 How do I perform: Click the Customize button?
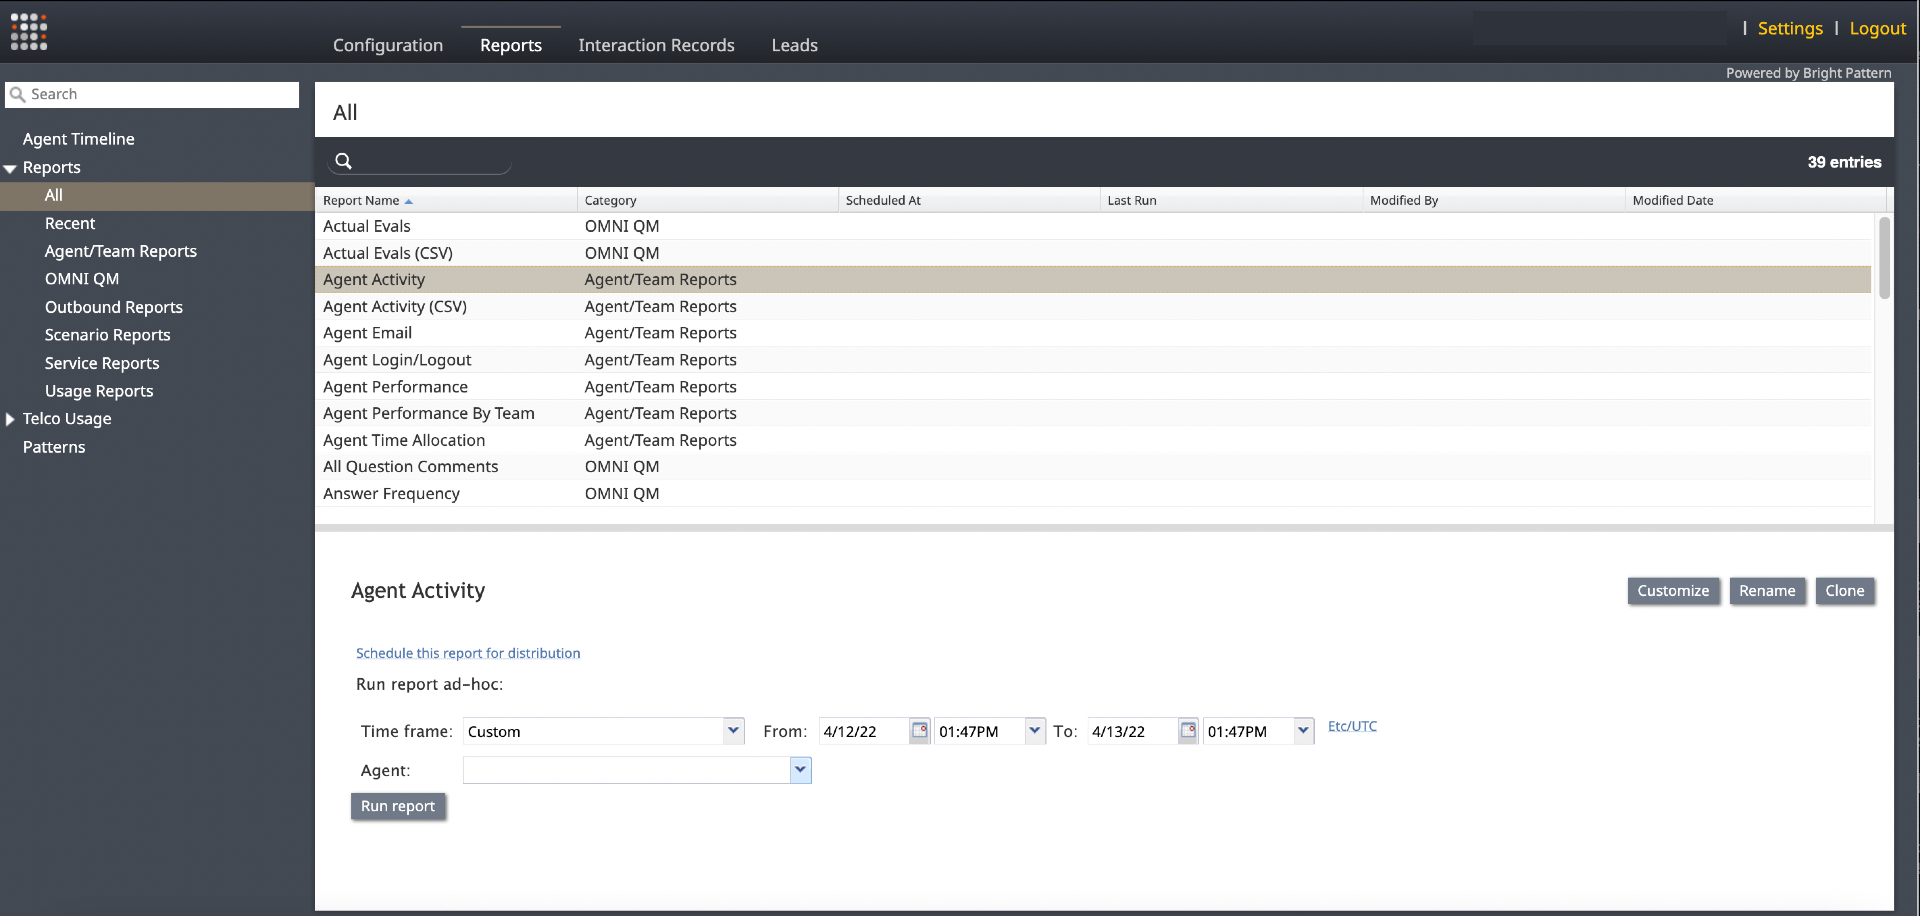coord(1673,591)
